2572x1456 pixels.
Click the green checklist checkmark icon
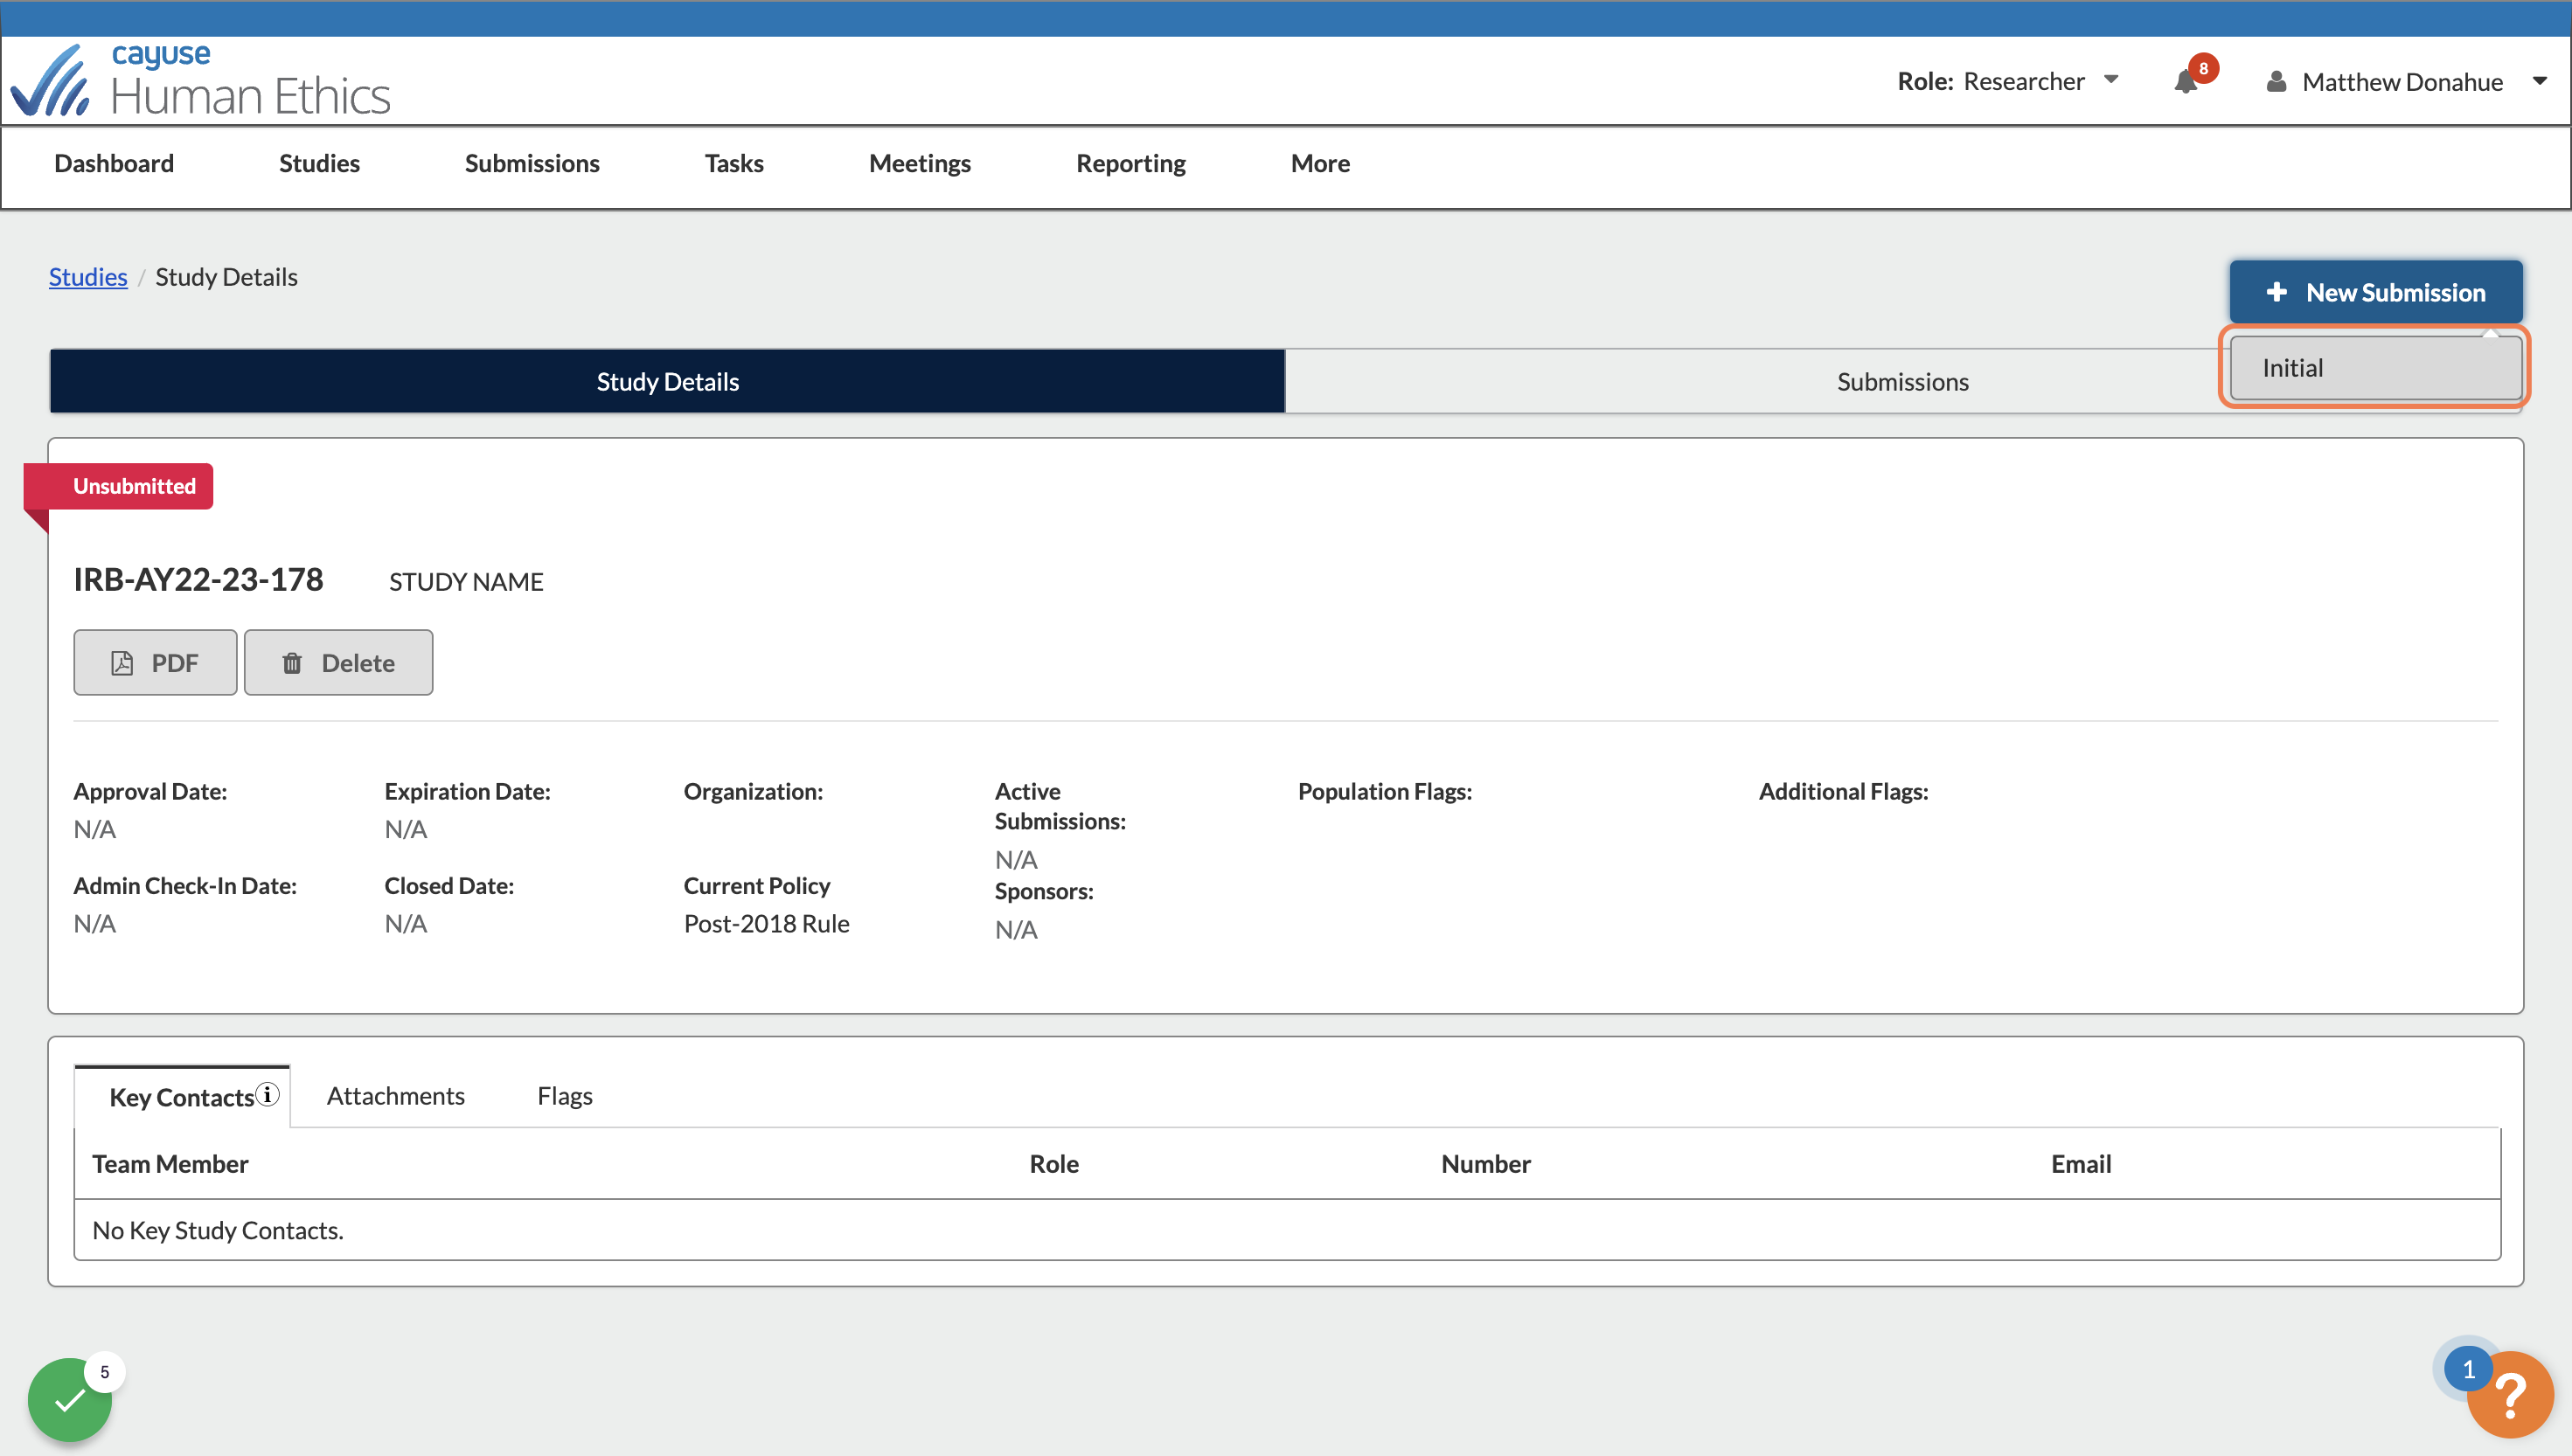point(69,1400)
